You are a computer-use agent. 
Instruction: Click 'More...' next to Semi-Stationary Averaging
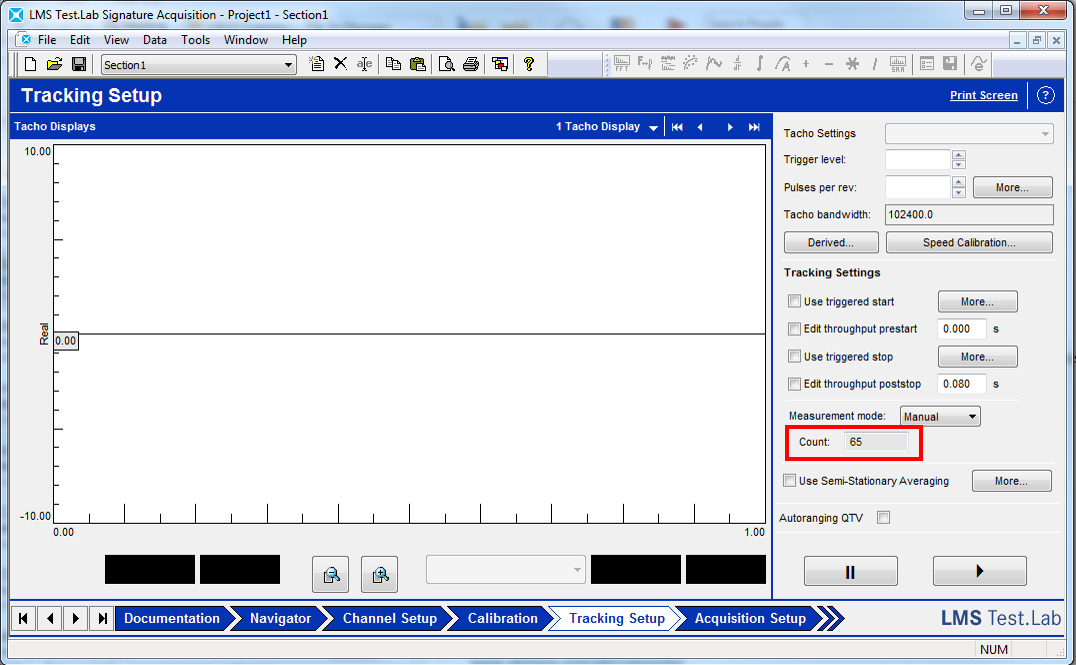click(1011, 481)
